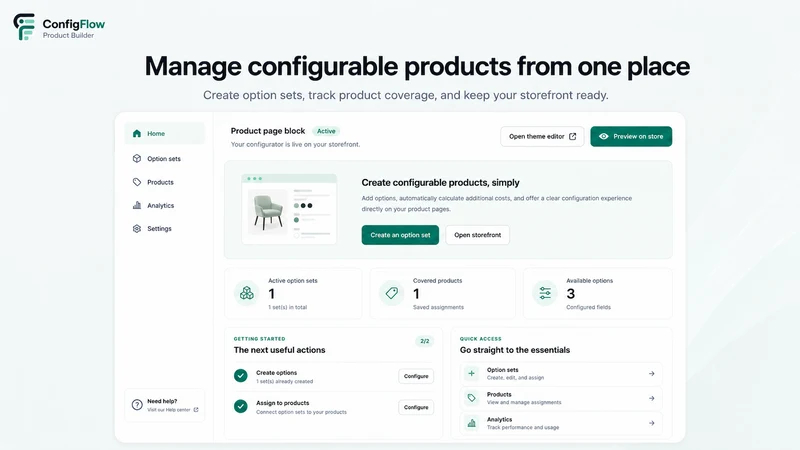Screen dimensions: 800x450
Task: Open Settings in the sidebar
Action: (x=164, y=229)
